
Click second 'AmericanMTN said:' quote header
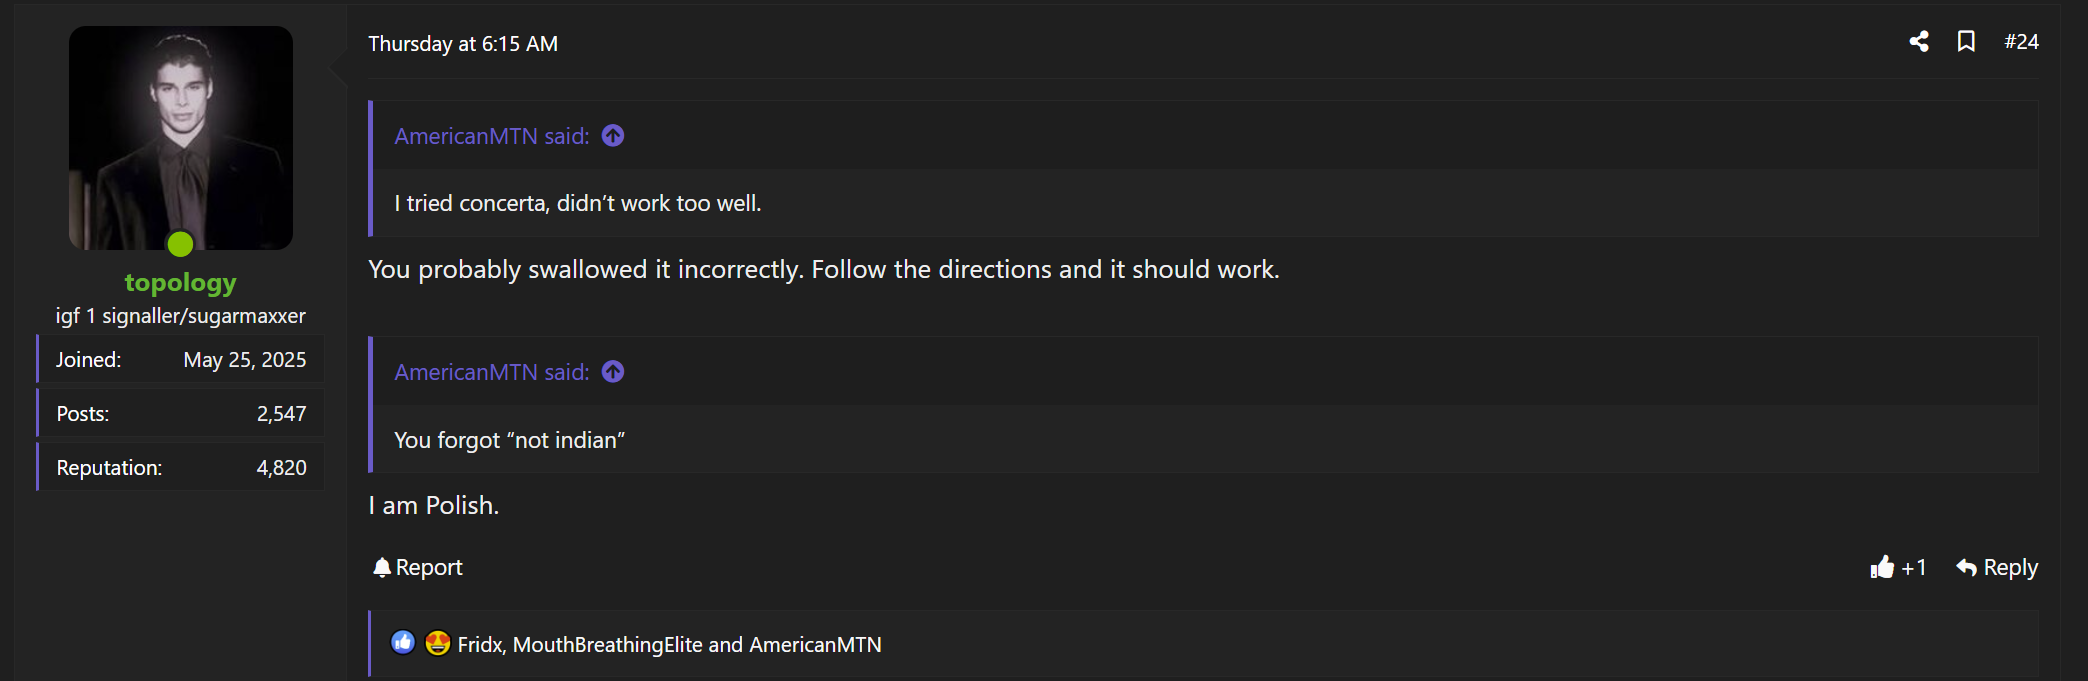tap(491, 372)
